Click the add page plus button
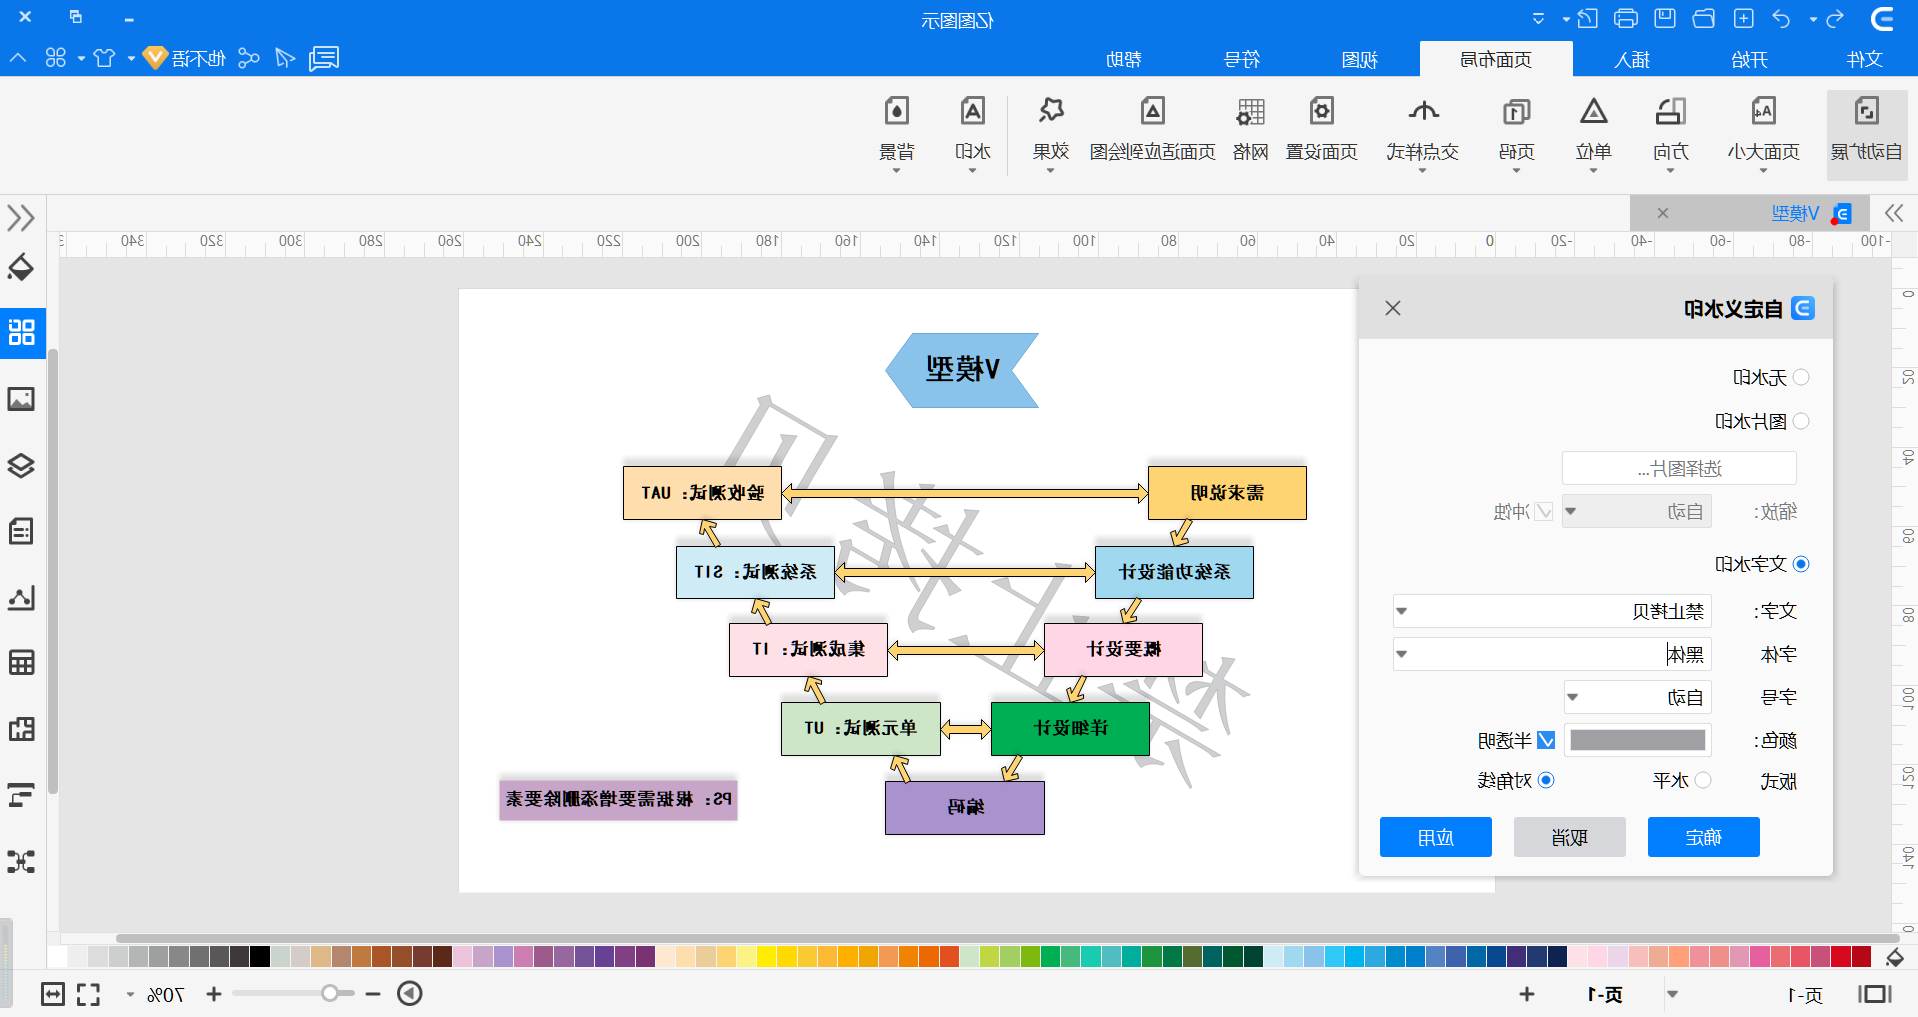 click(1526, 994)
